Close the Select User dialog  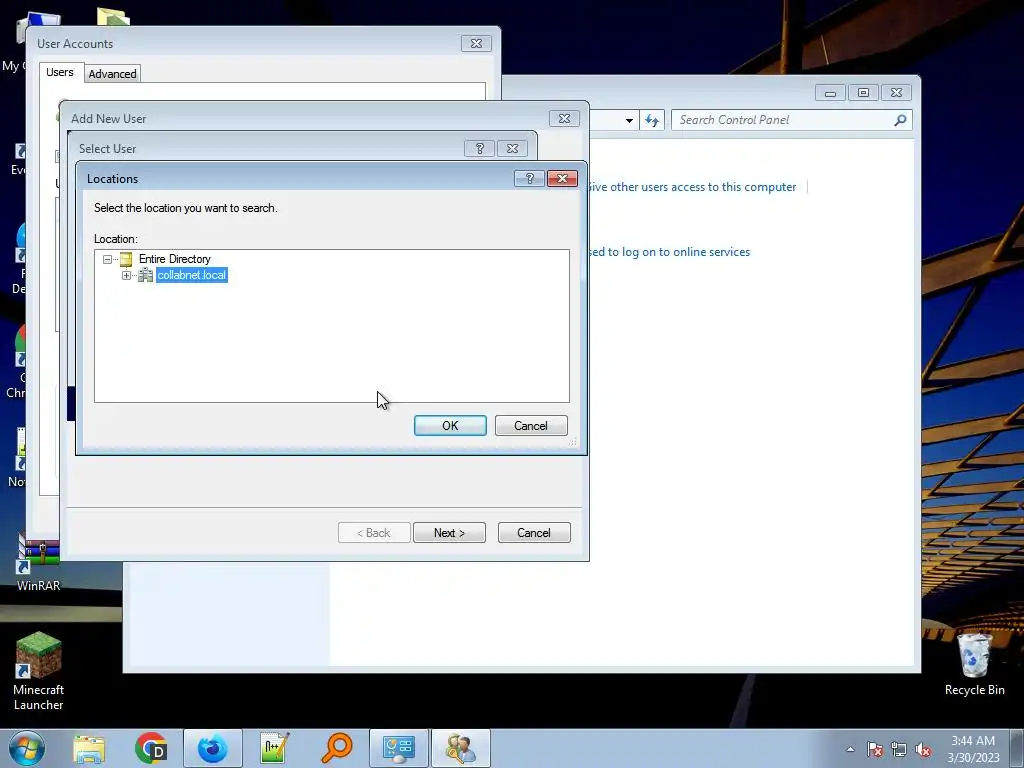tap(513, 148)
